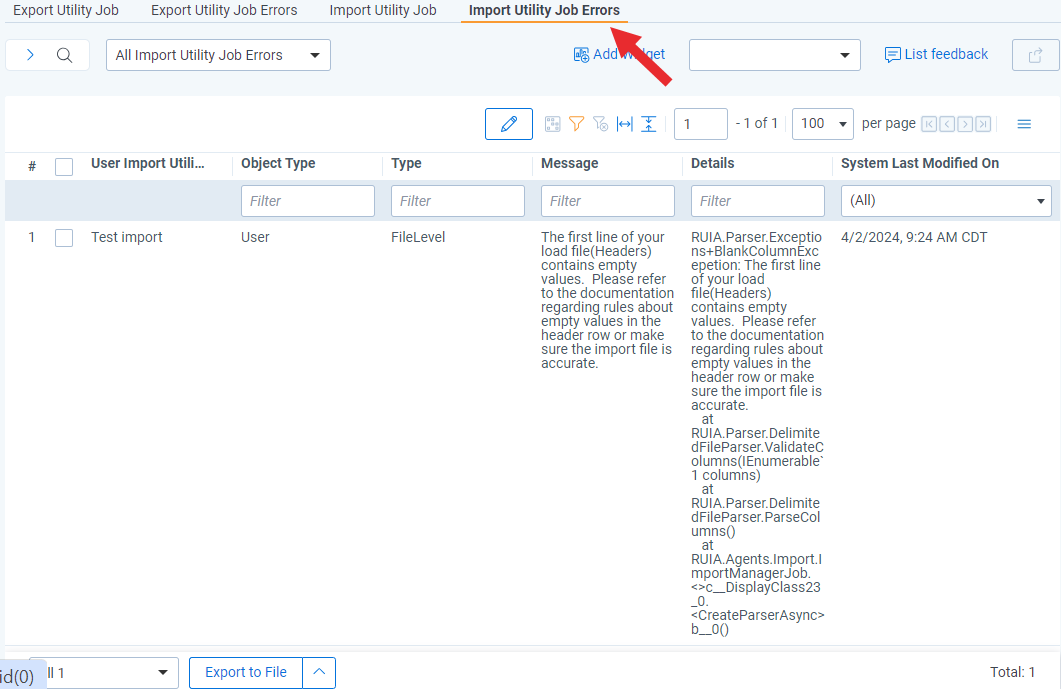This screenshot has width=1061, height=689.
Task: Go to the next page arrow
Action: (966, 124)
